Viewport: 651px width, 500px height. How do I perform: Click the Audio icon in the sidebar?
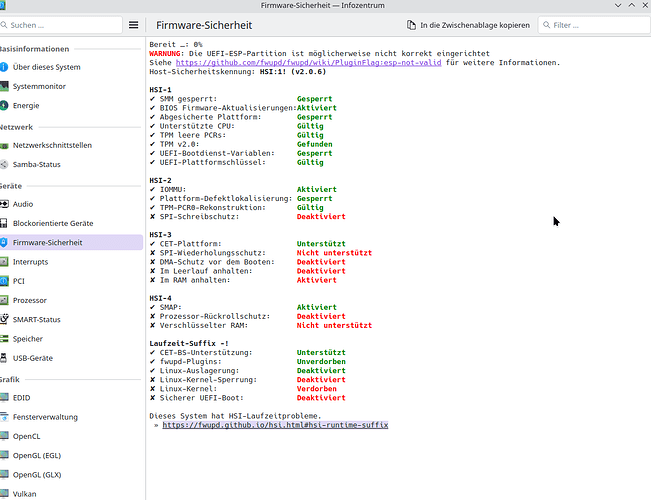coord(4,204)
